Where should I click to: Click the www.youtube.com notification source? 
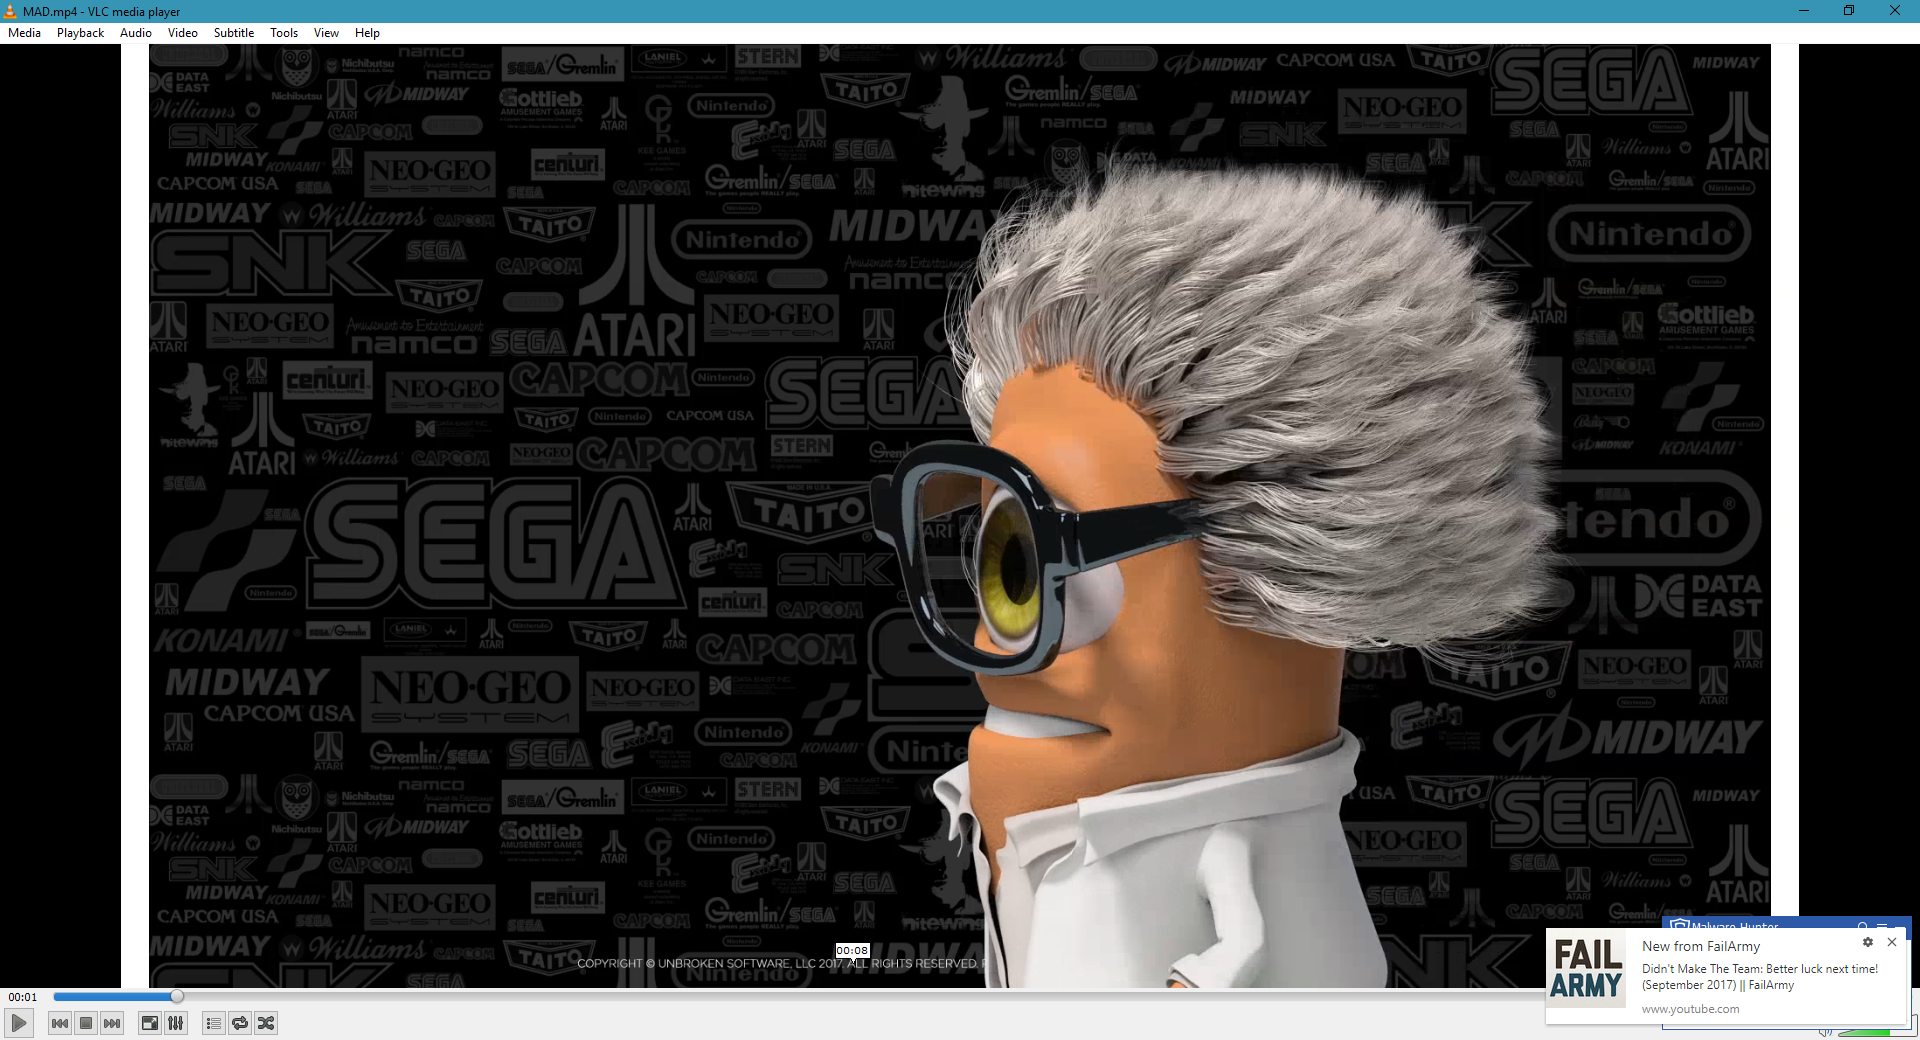[1690, 1009]
